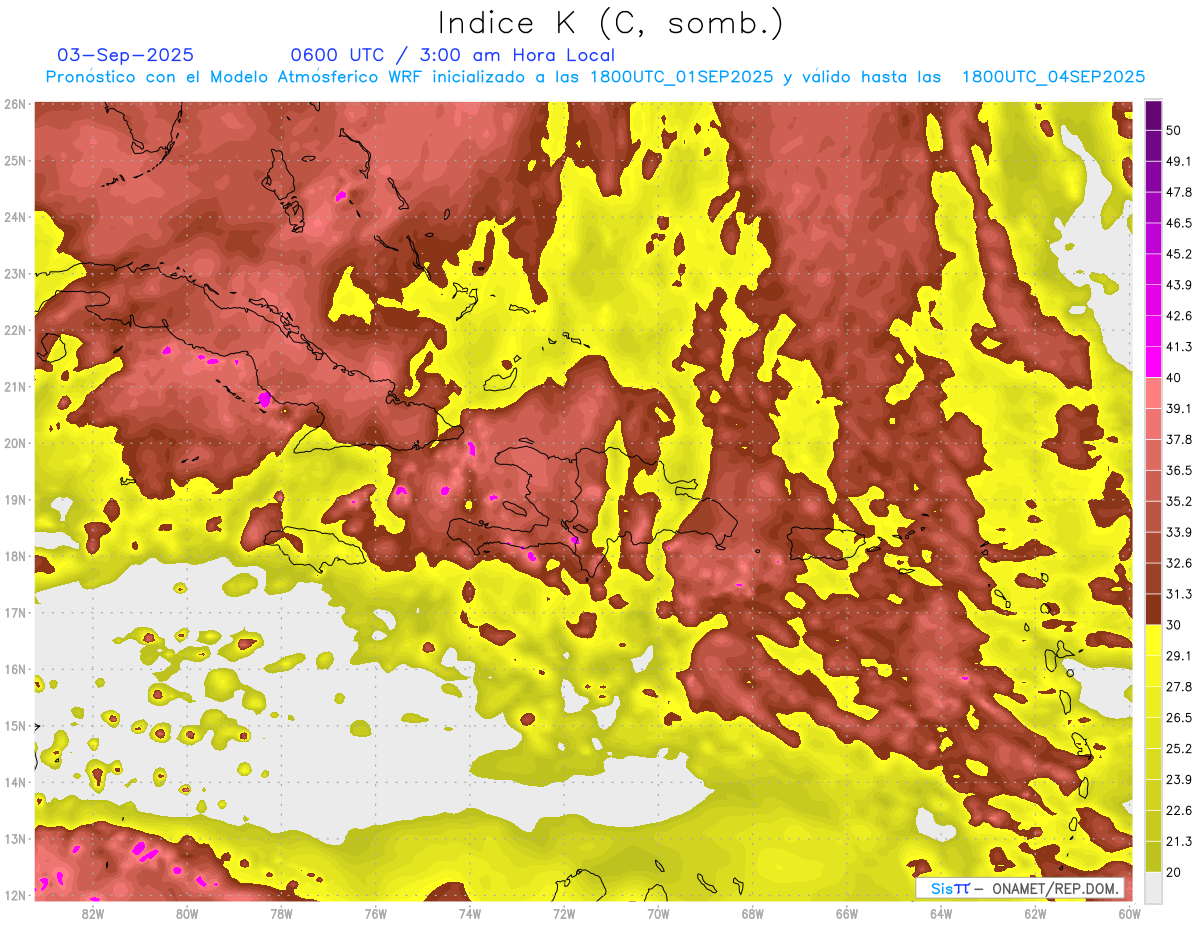
Task: Click the colorbar value '27.8'
Action: click(x=1178, y=687)
